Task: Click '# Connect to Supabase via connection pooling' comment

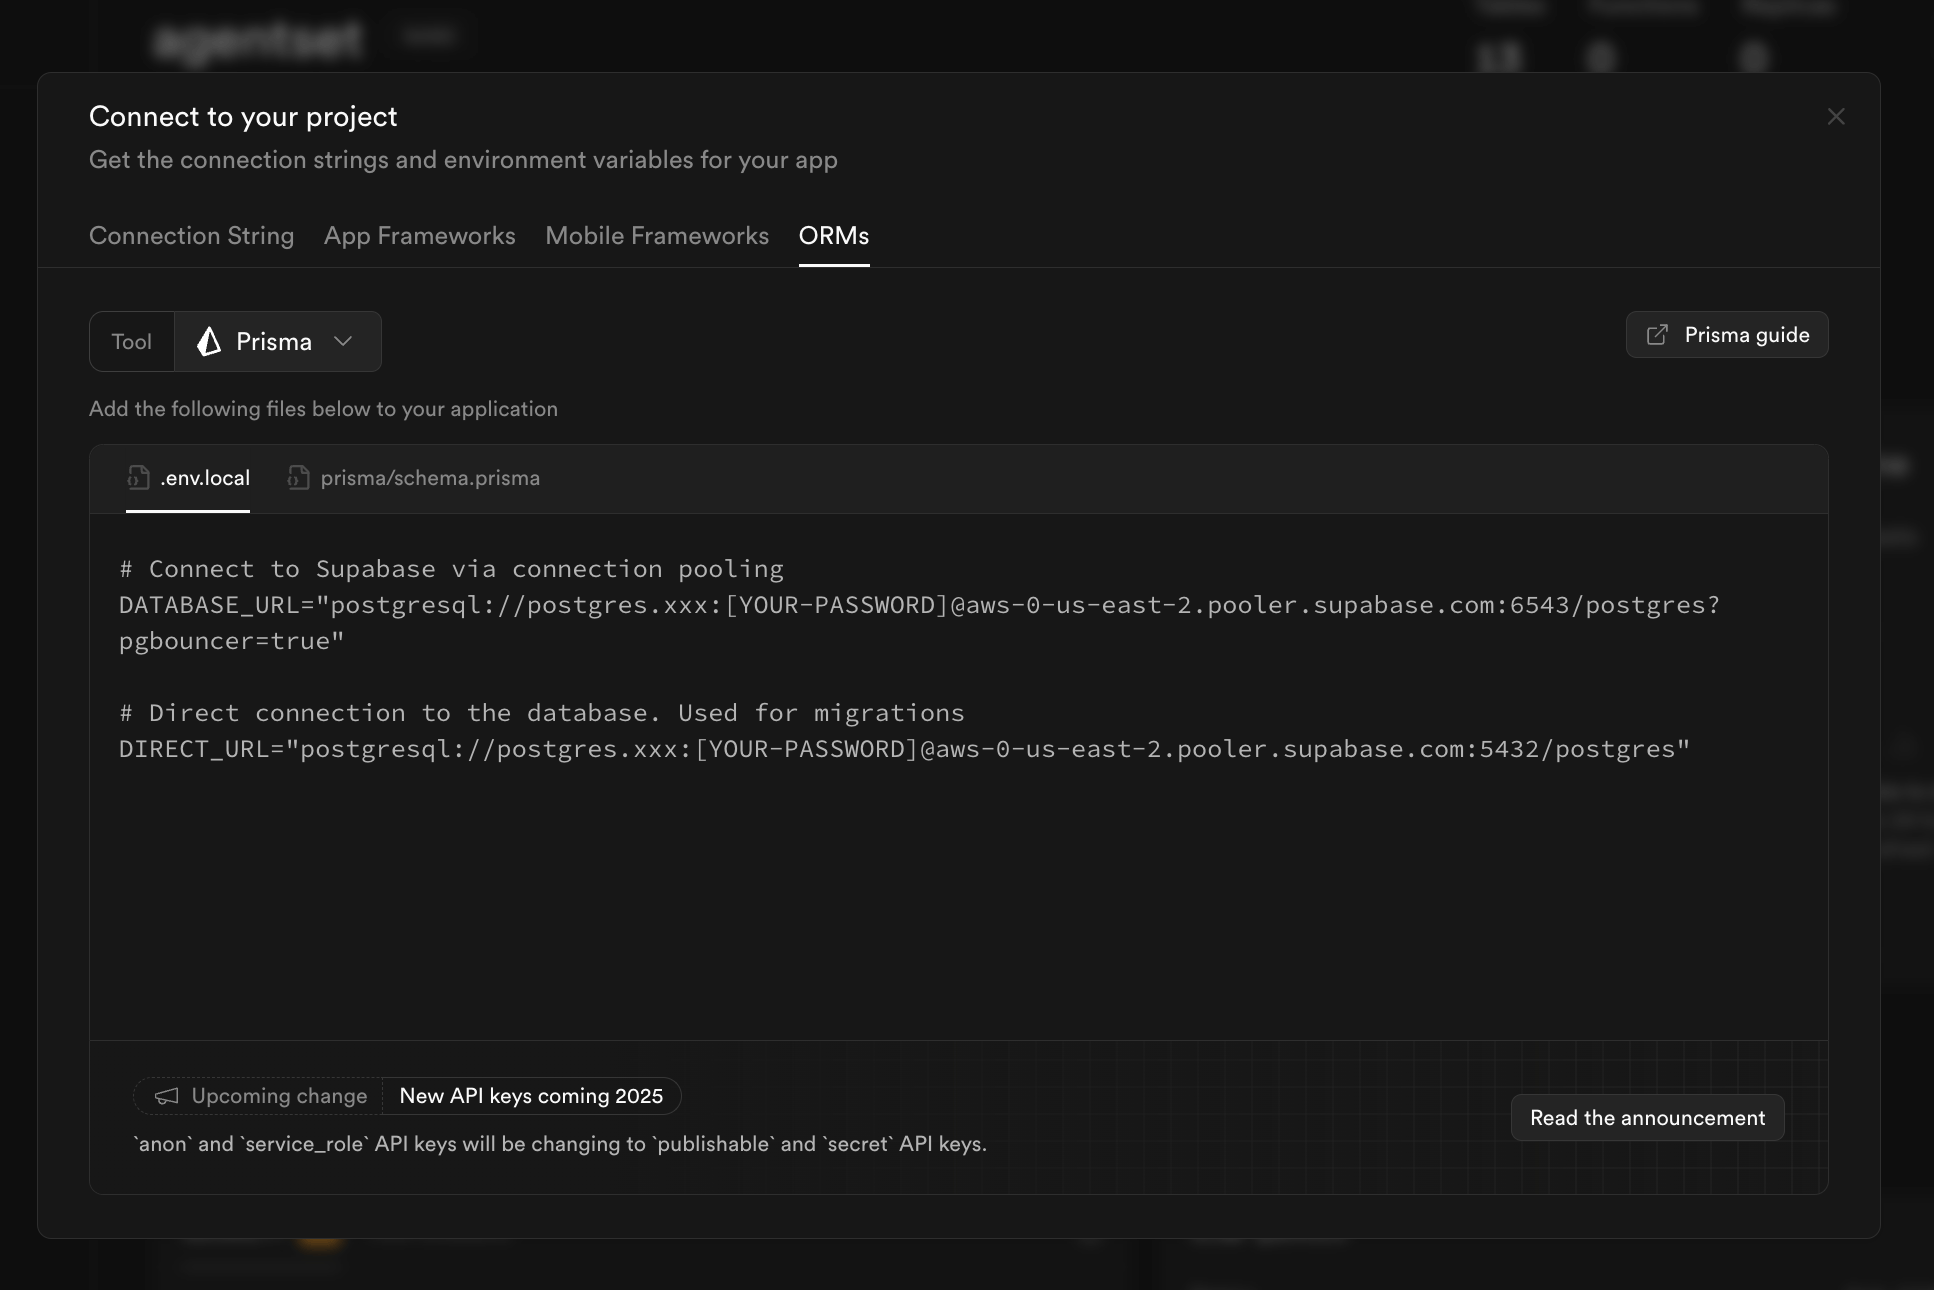Action: [451, 569]
